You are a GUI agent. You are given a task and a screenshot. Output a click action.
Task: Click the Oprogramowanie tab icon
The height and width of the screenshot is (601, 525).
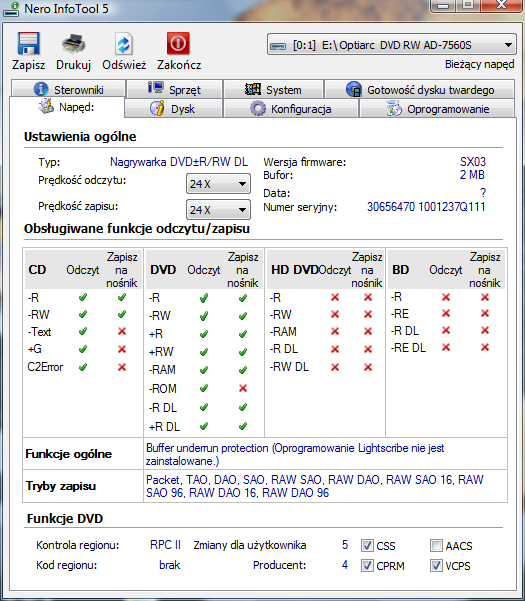[x=394, y=108]
